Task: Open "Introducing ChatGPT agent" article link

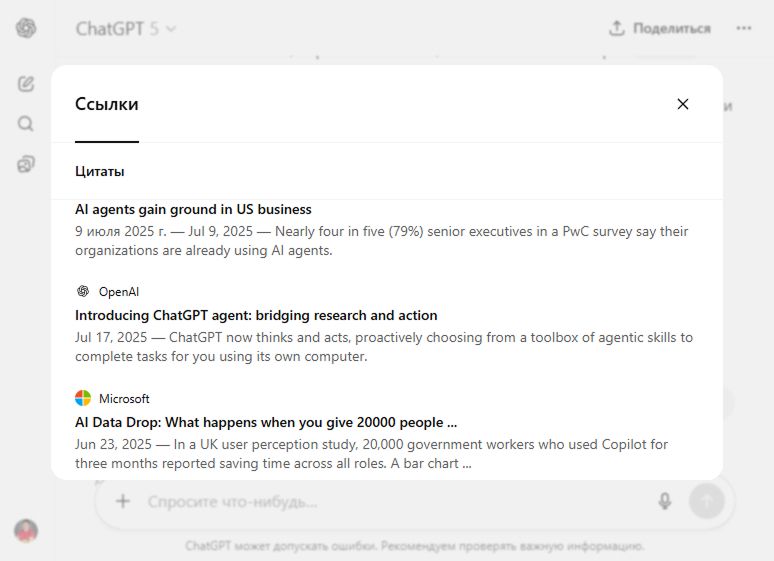Action: click(256, 315)
